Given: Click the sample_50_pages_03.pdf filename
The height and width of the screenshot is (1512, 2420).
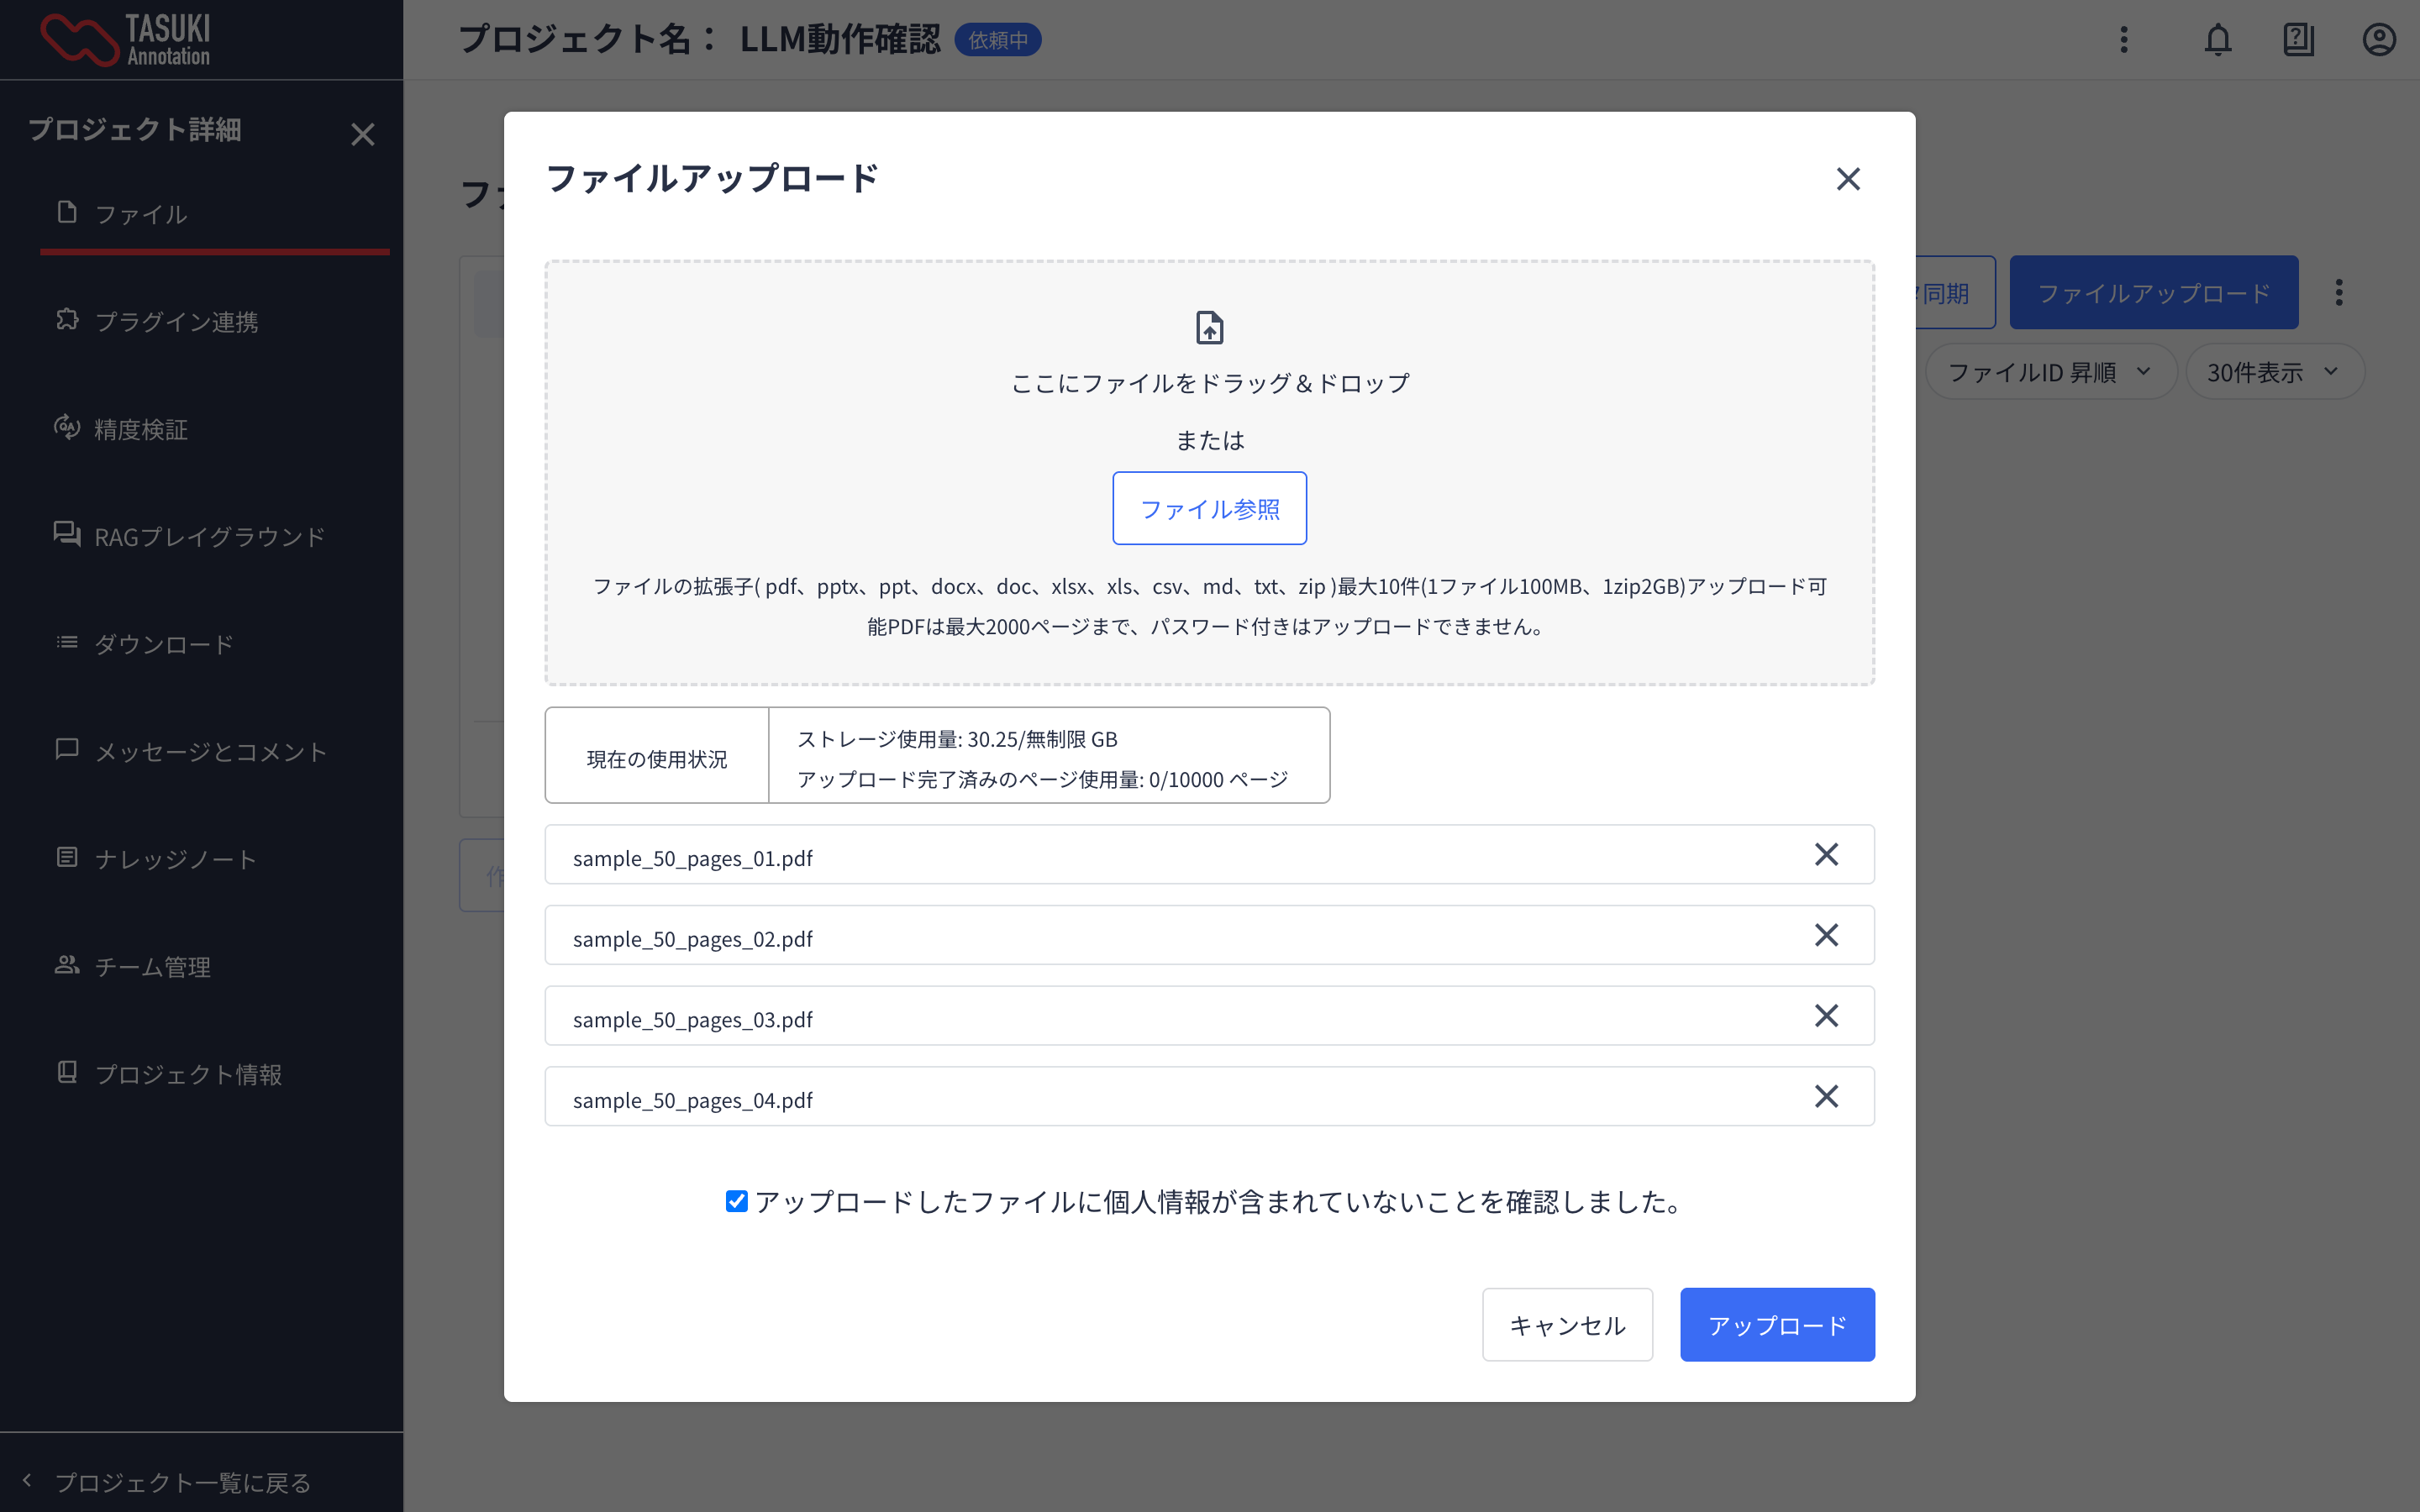Looking at the screenshot, I should click(x=693, y=1020).
